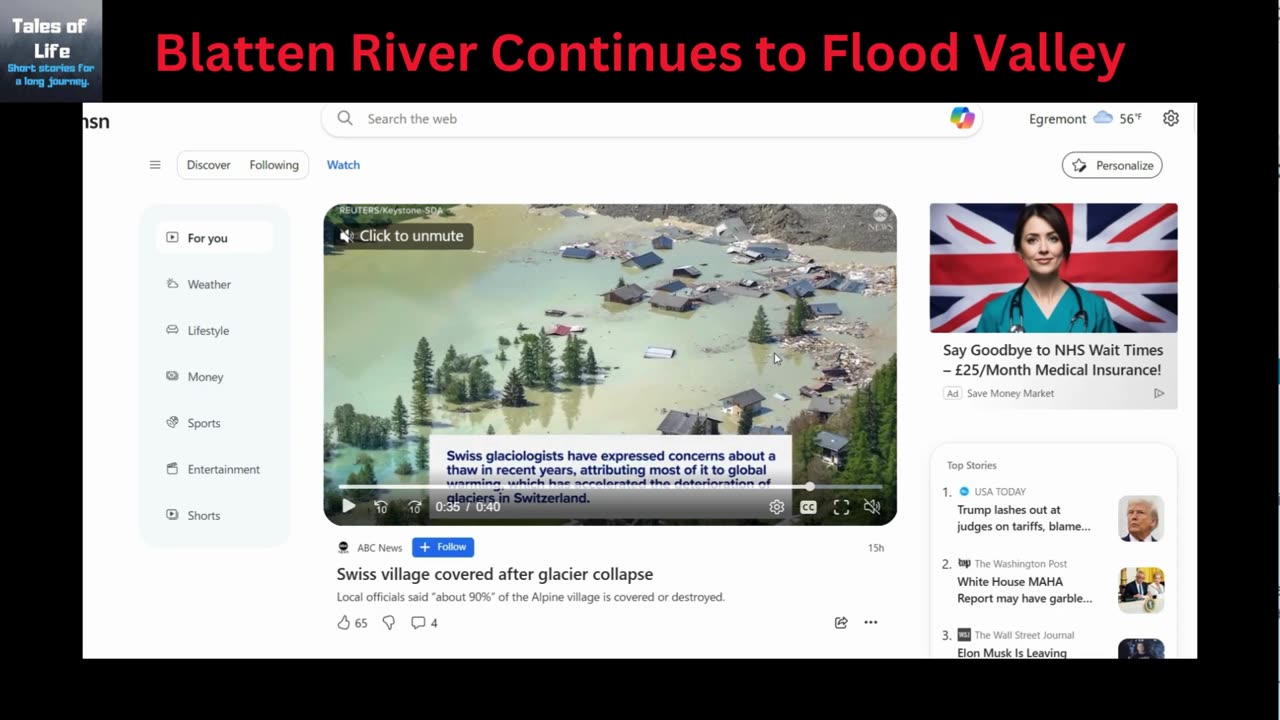Viewport: 1280px width, 720px height.
Task: Open the Copilot icon in search bar
Action: [x=962, y=118]
